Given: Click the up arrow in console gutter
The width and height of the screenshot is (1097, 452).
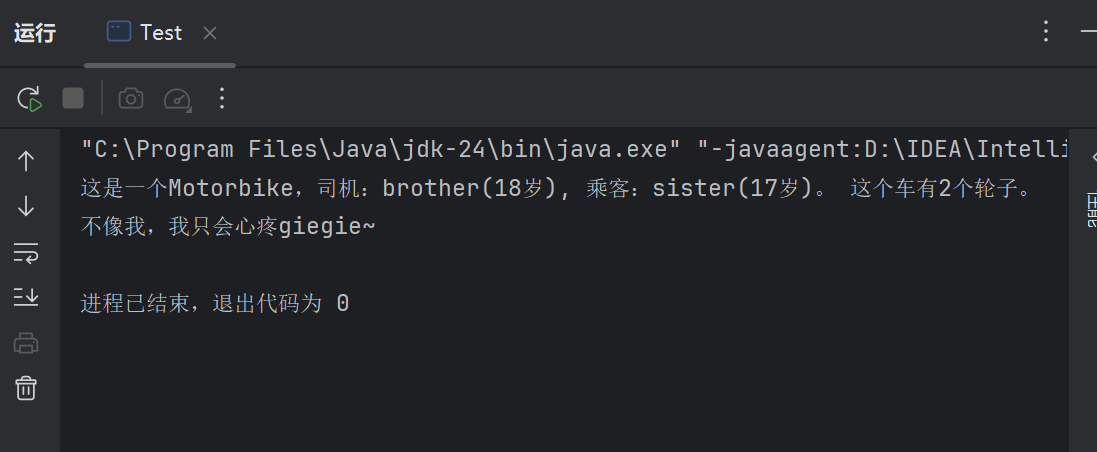Looking at the screenshot, I should 27,160.
